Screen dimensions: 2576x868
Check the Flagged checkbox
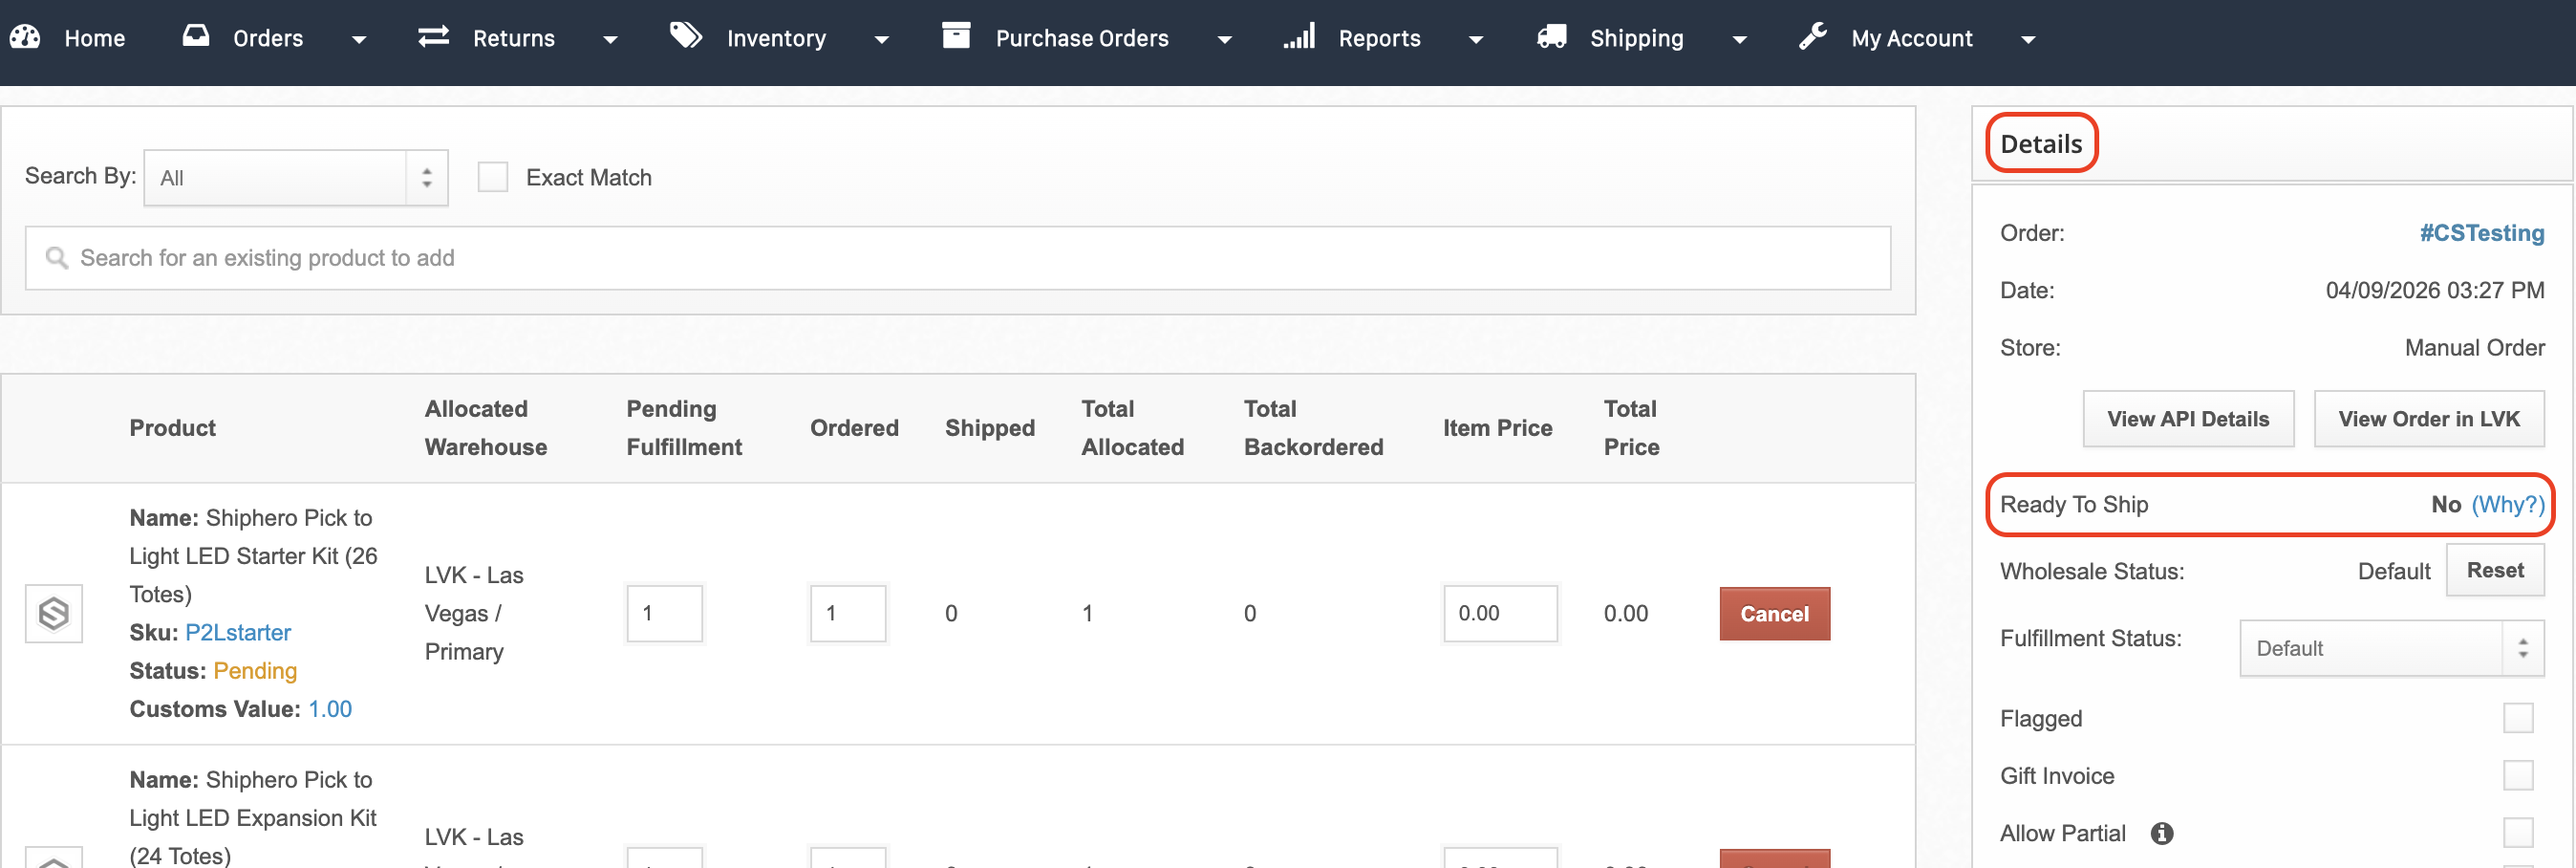pos(2517,718)
